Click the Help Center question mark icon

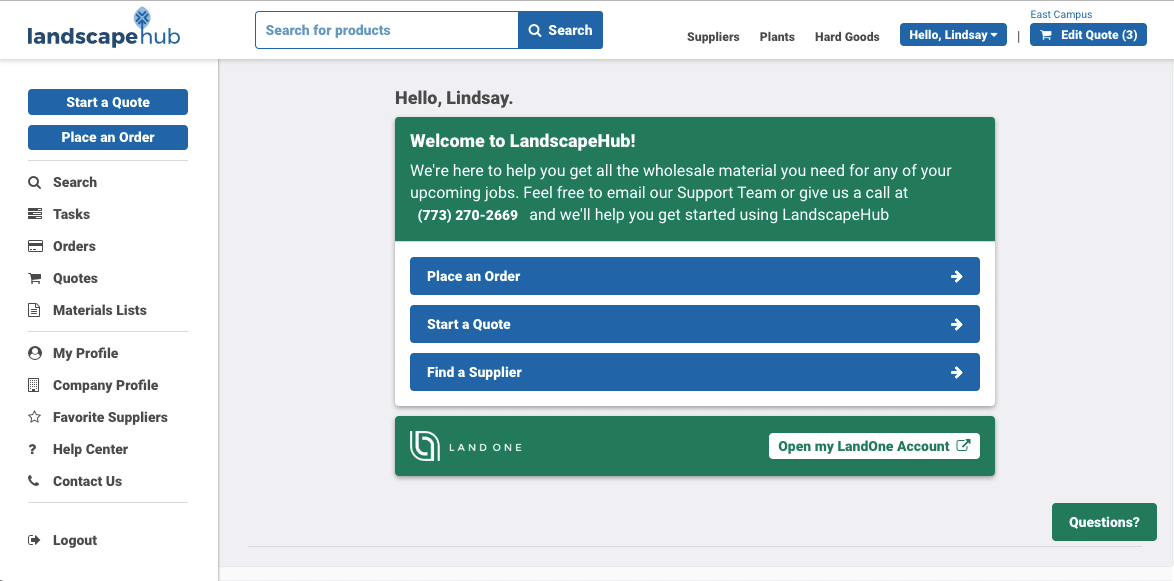[x=32, y=449]
